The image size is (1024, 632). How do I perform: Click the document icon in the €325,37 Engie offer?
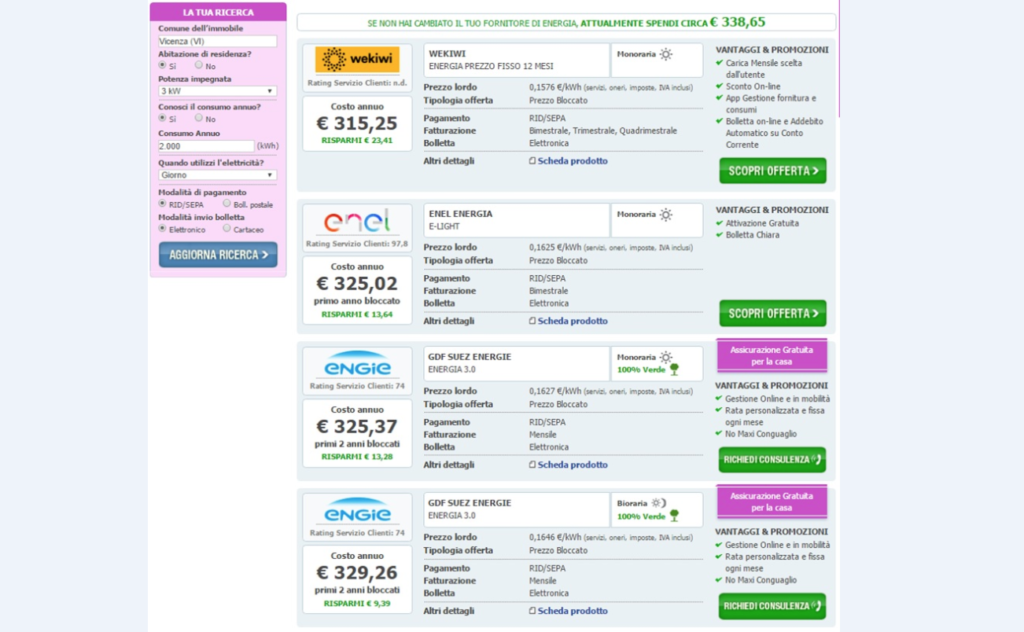tap(532, 464)
